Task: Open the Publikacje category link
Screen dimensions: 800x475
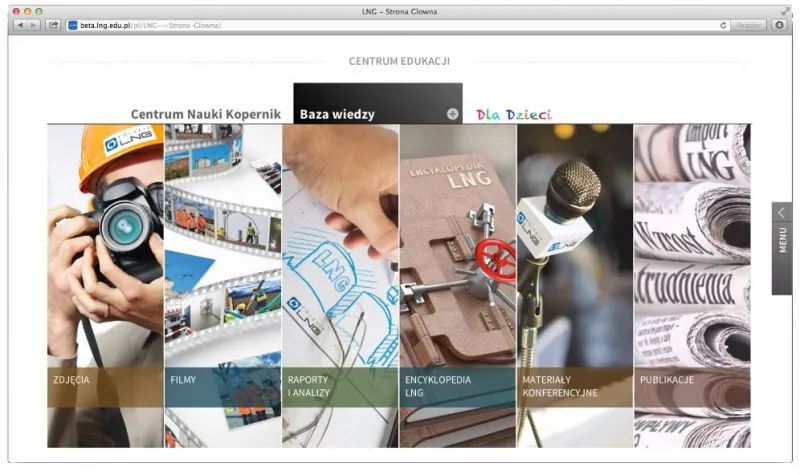Action: (x=667, y=380)
